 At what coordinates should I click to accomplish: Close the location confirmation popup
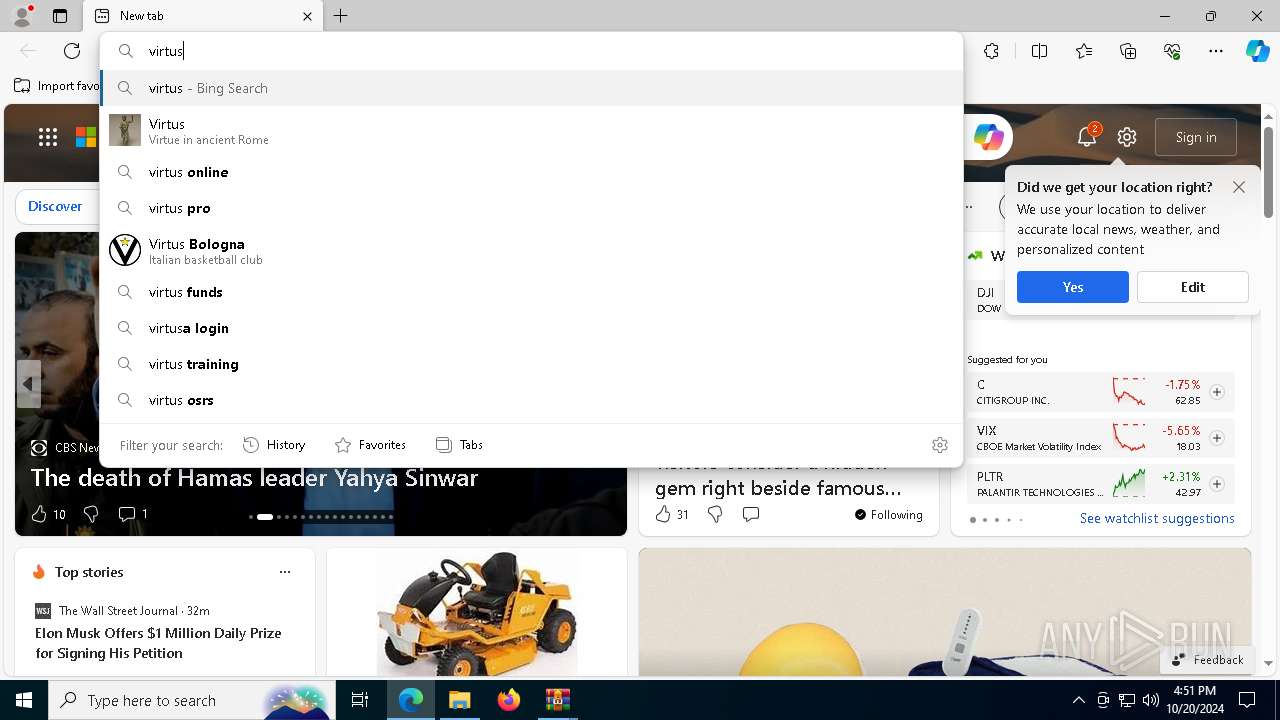(1239, 187)
